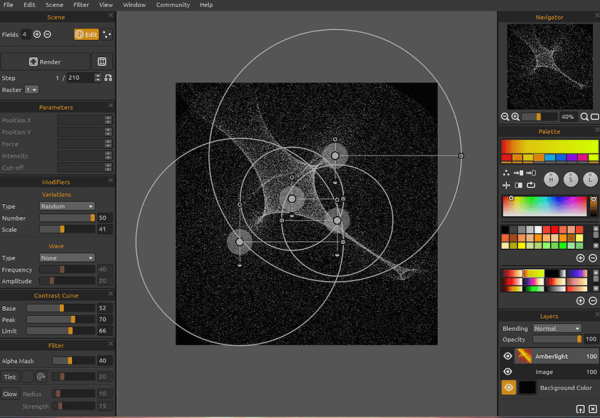This screenshot has height=418, width=600.
Task: Open the File menu
Action: 8,5
